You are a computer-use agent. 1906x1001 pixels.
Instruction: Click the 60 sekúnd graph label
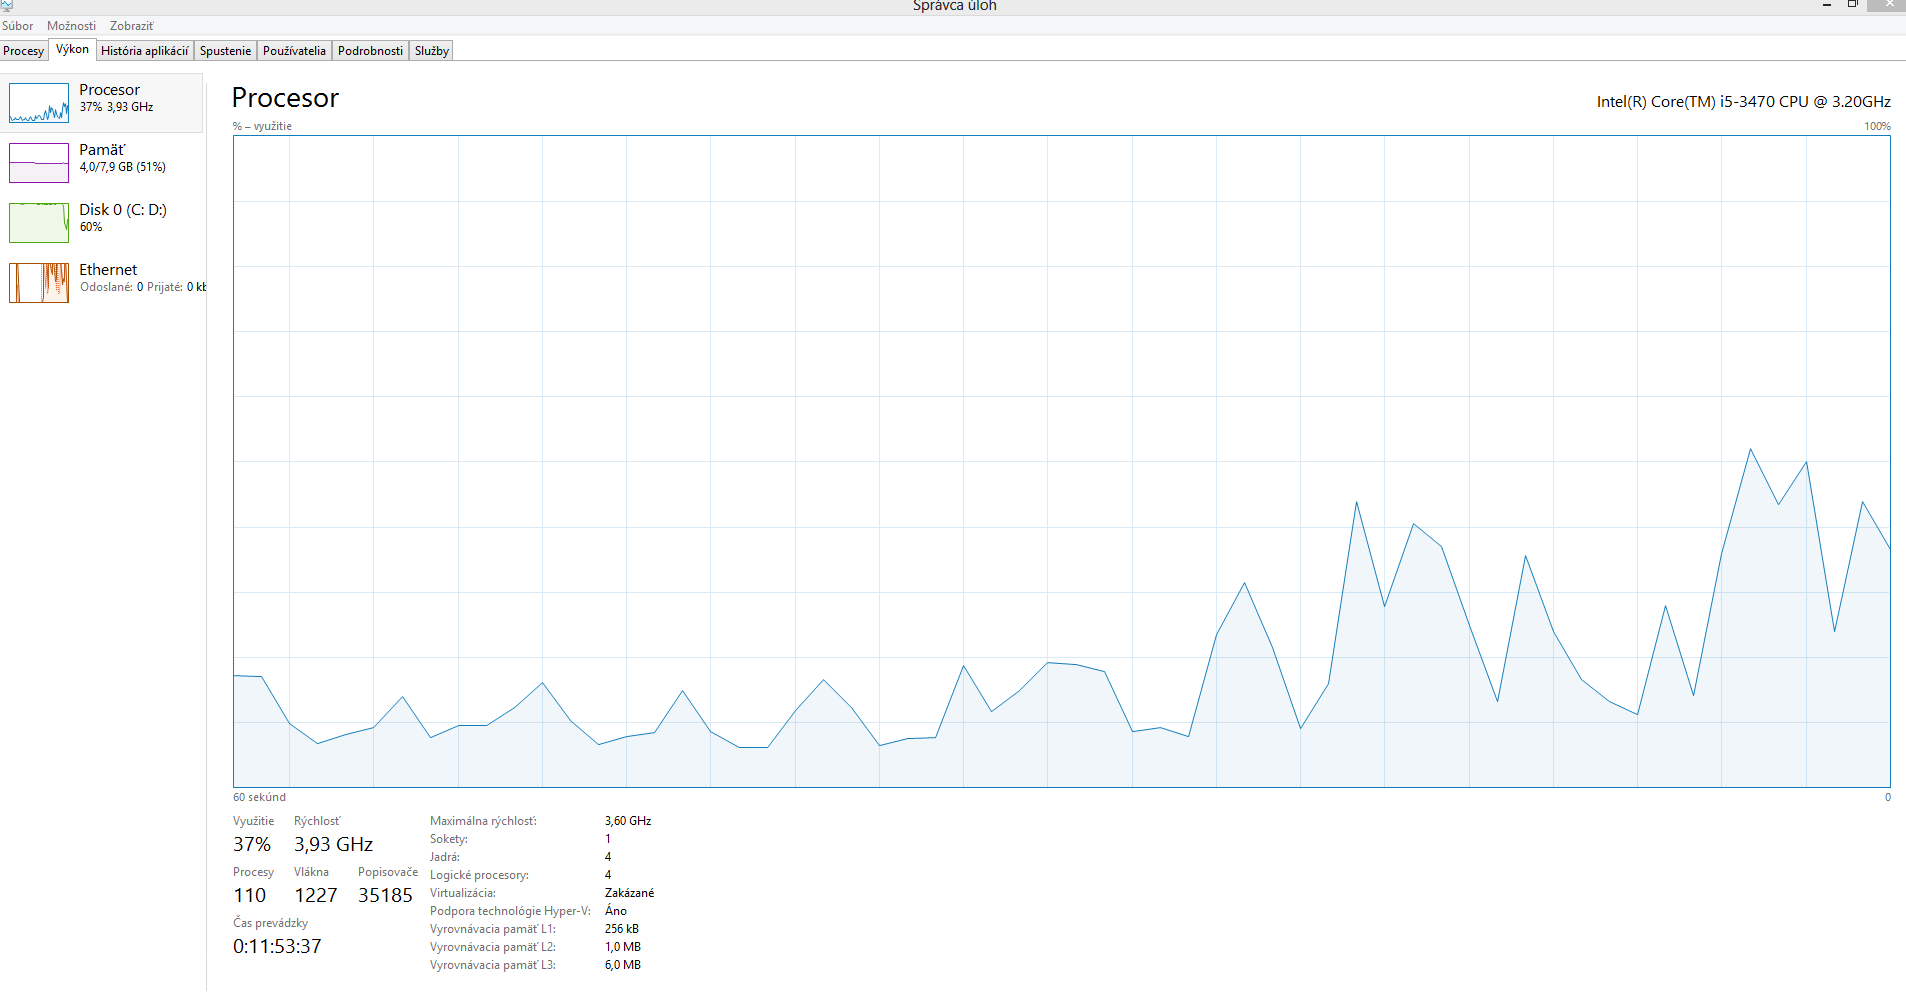[x=259, y=797]
